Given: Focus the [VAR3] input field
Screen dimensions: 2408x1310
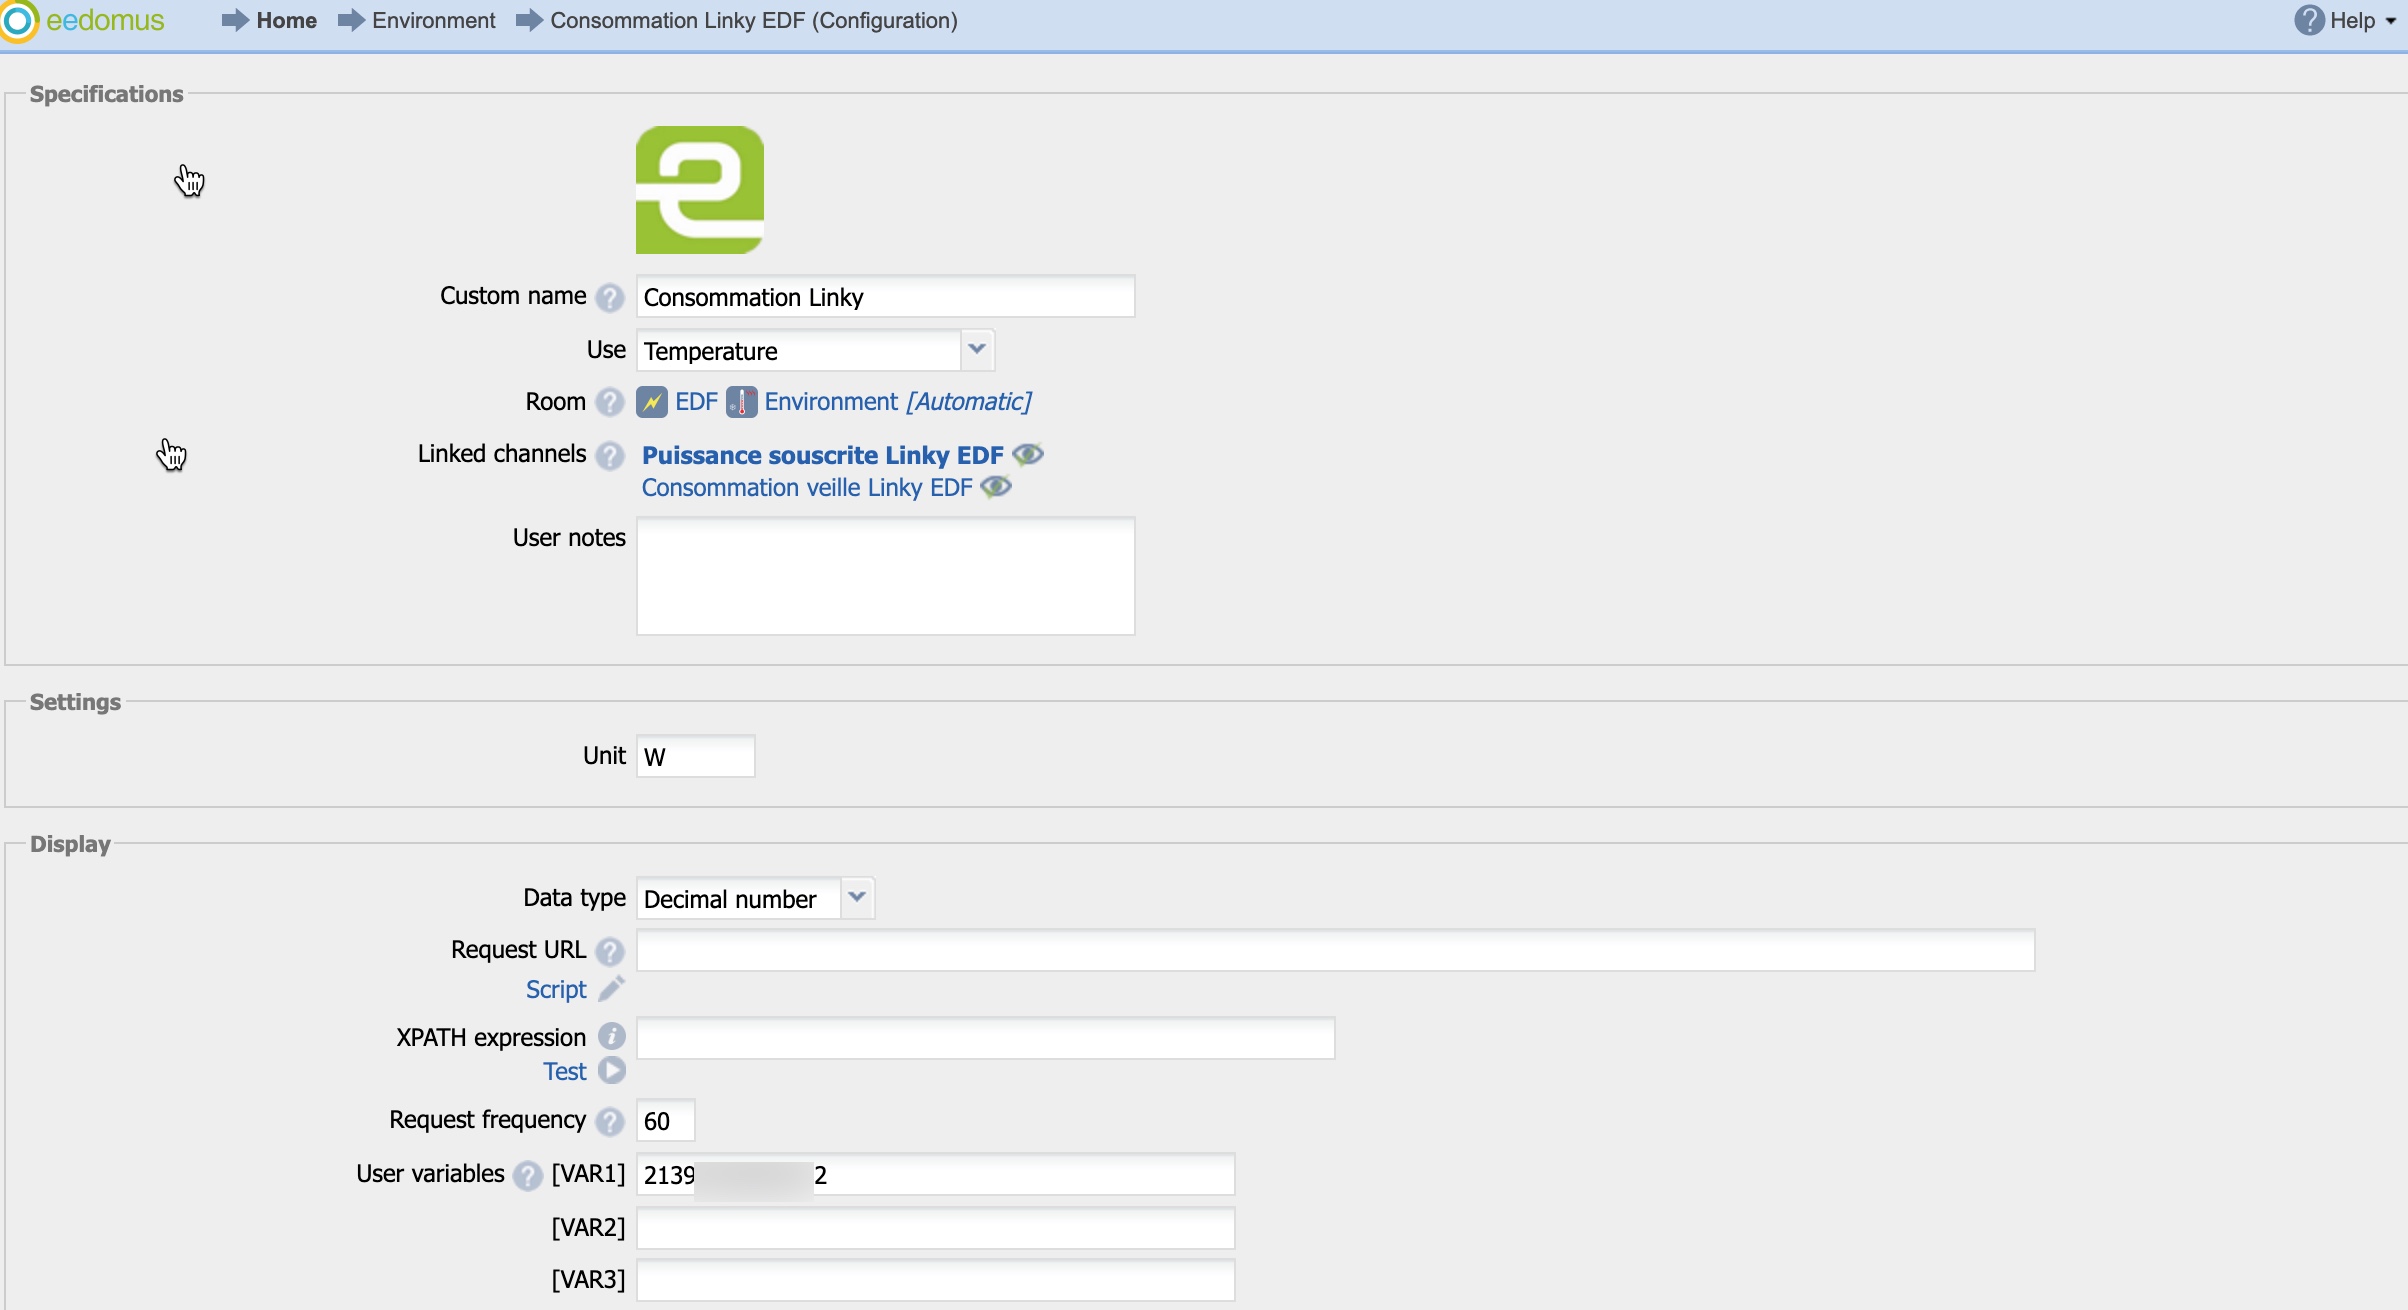Looking at the screenshot, I should click(936, 1281).
